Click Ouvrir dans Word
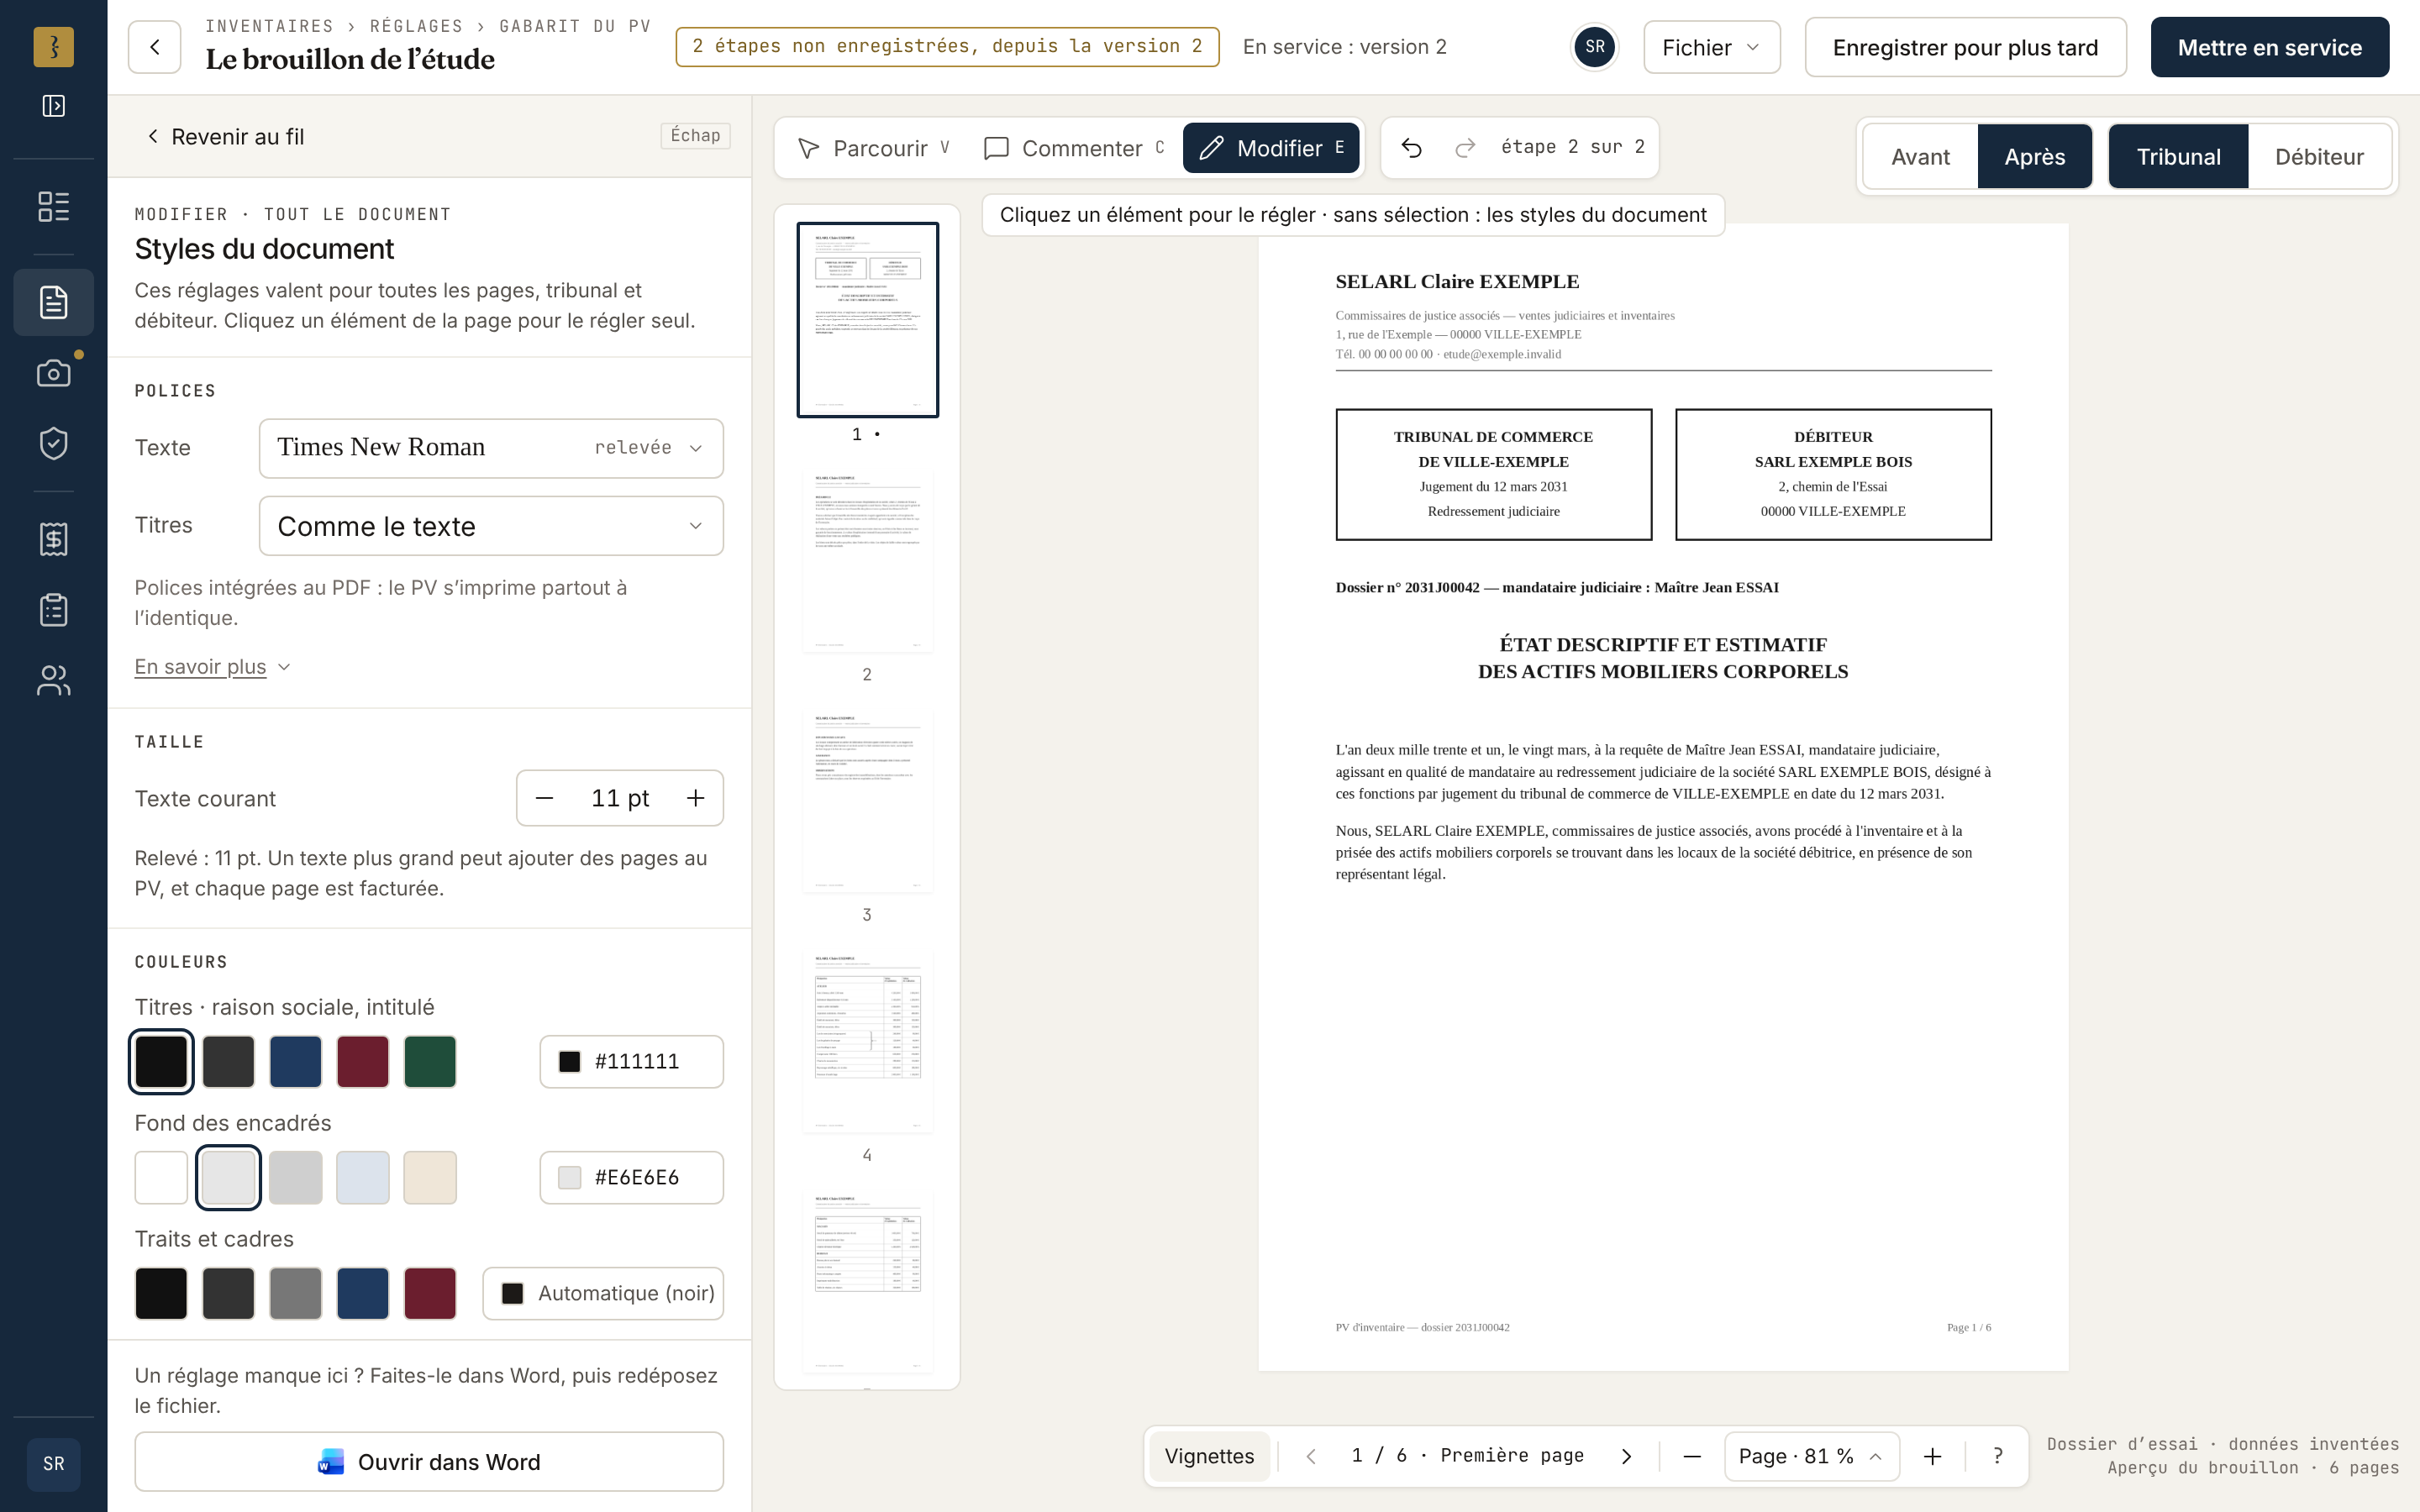This screenshot has height=1512, width=2420. pyautogui.click(x=429, y=1462)
